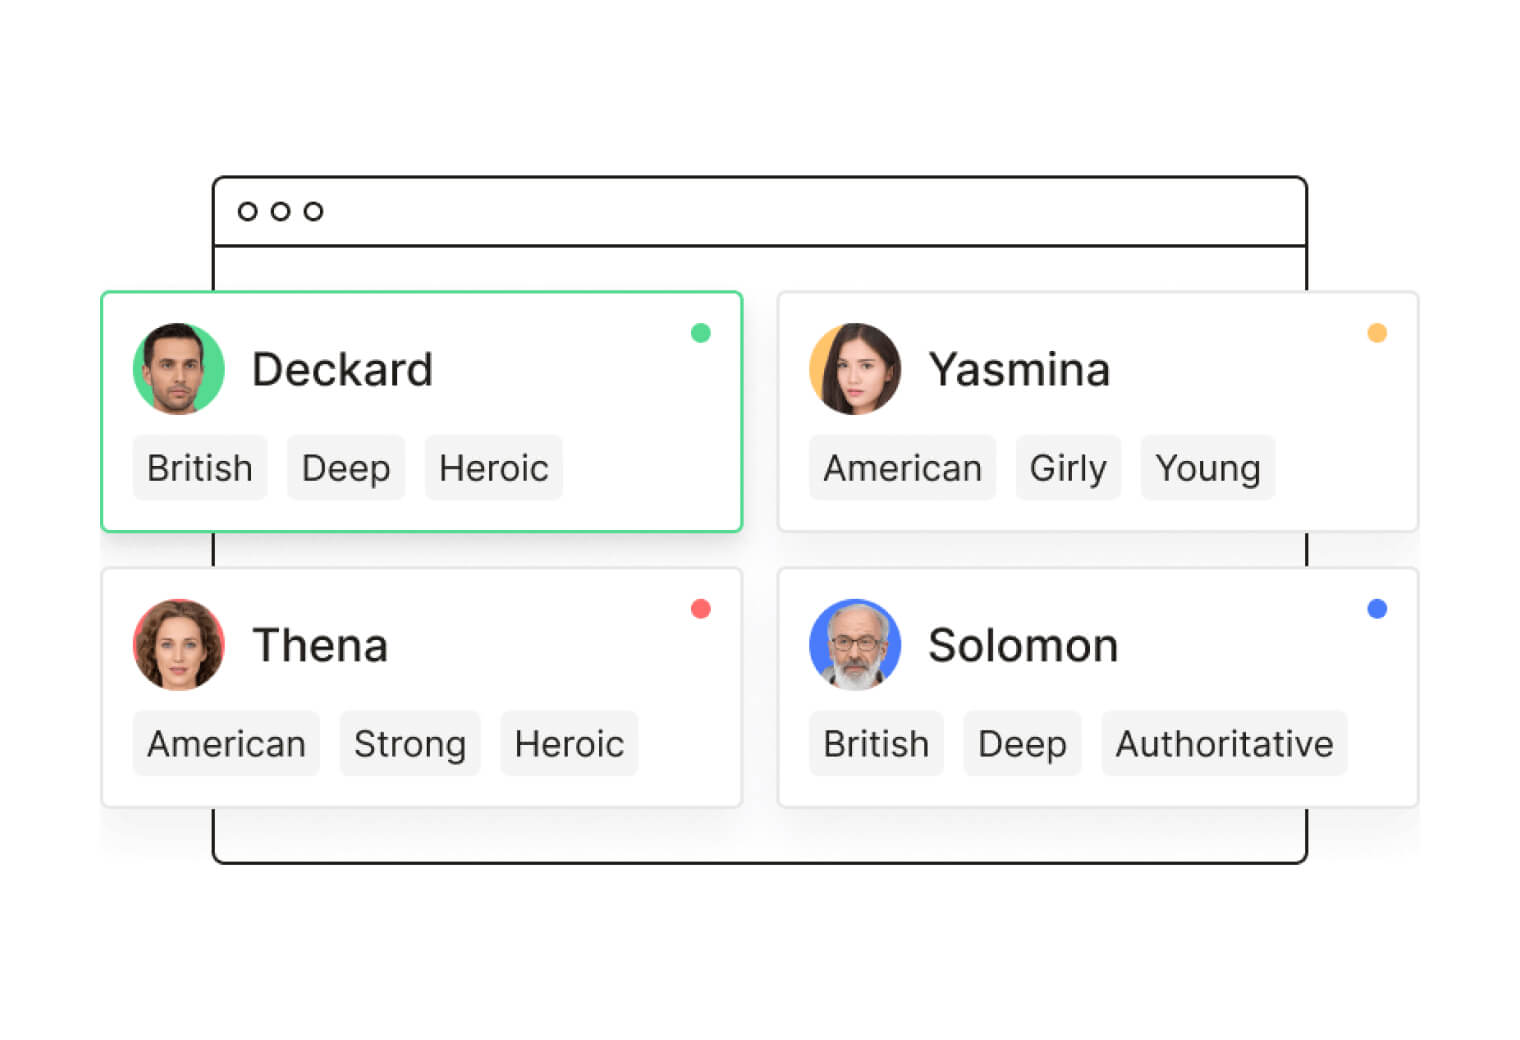The width and height of the screenshot is (1520, 1040).
Task: Click the first window control circle
Action: (x=248, y=211)
